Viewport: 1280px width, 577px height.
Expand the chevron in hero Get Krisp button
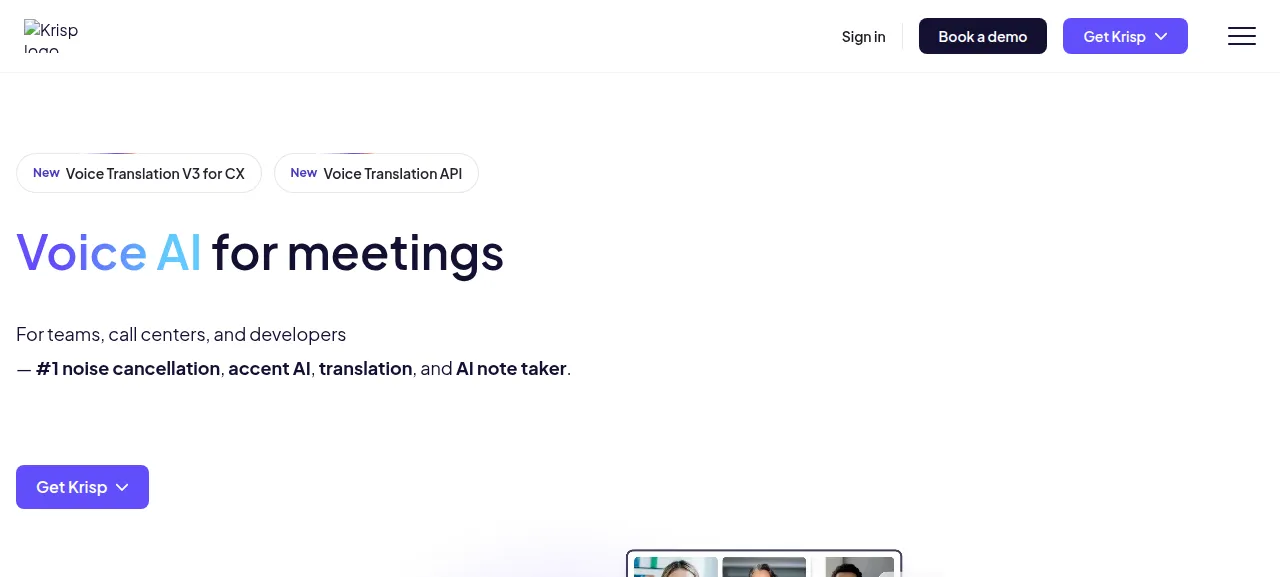coord(122,487)
